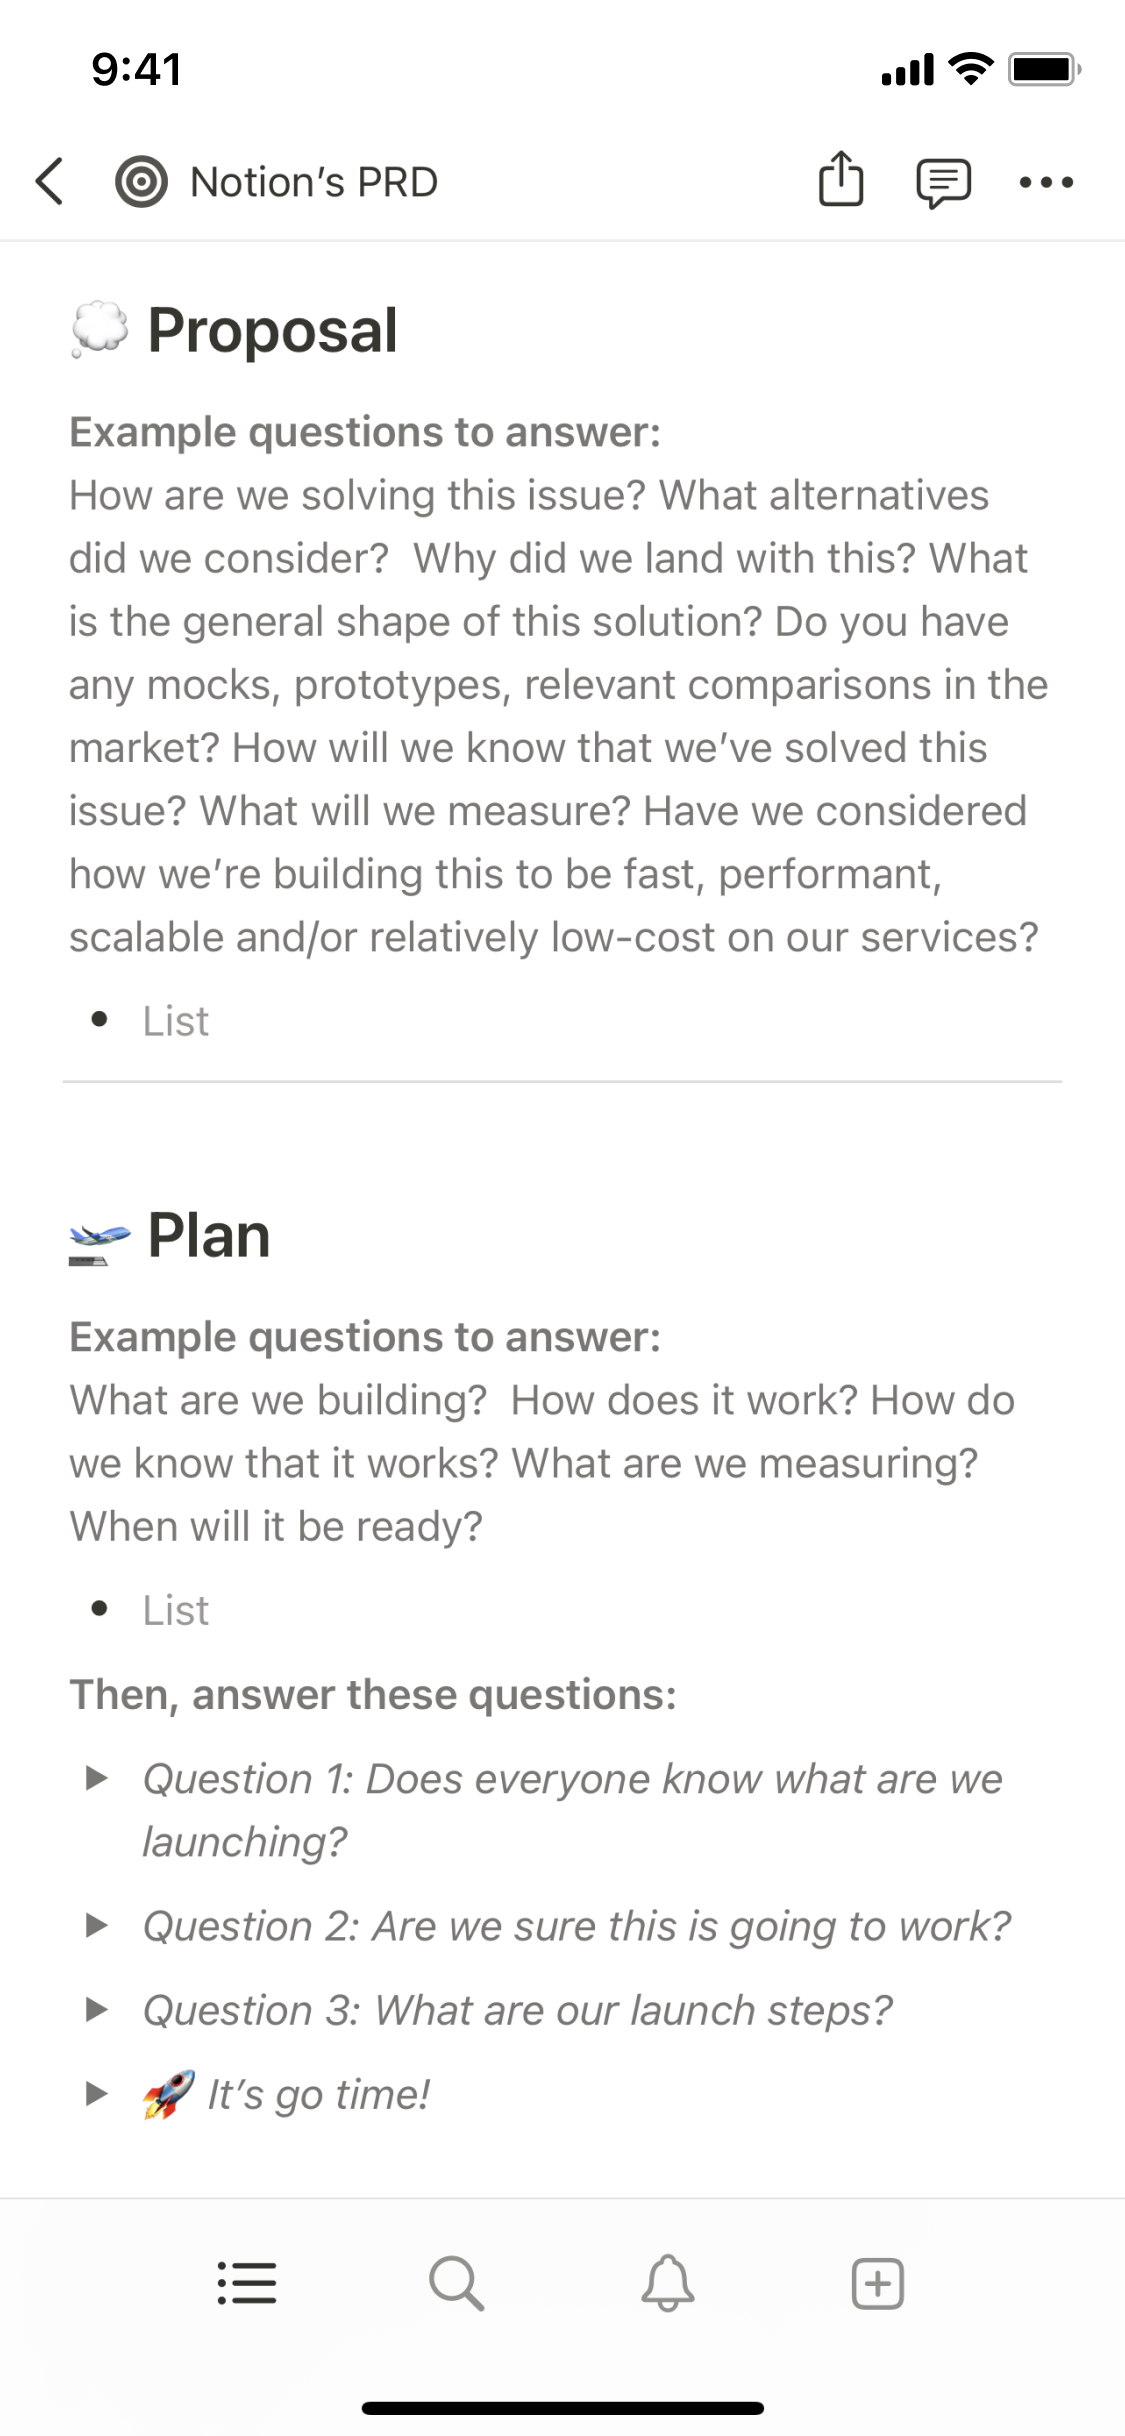The image size is (1125, 2436).
Task: Tap the back chevron arrow
Action: coord(49,182)
